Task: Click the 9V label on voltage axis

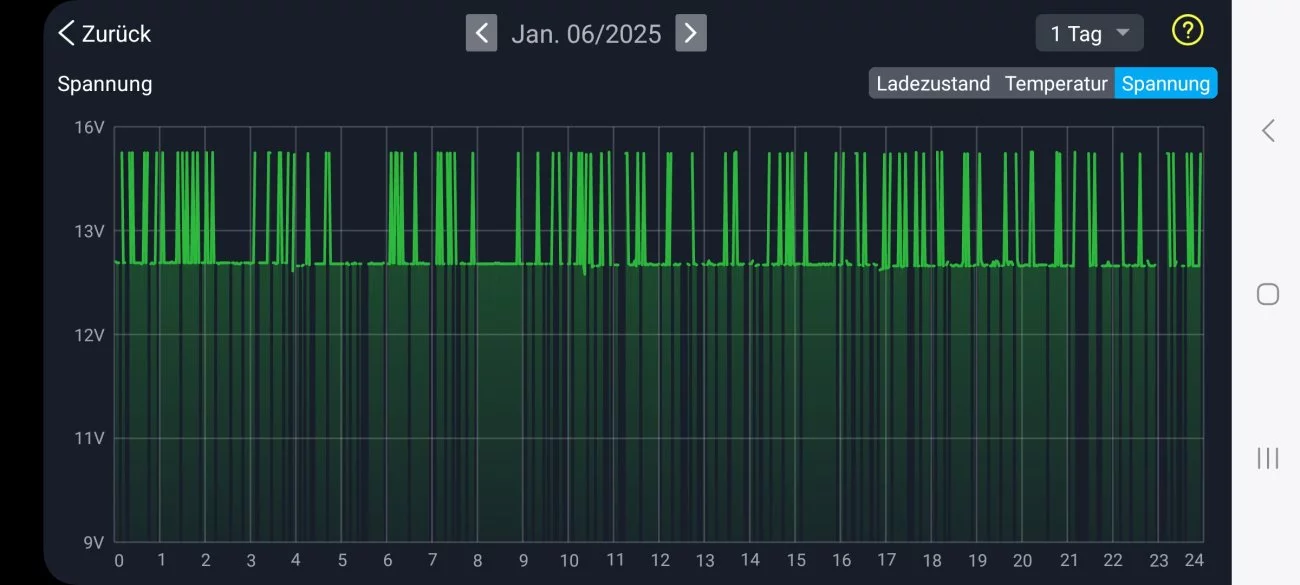Action: 94,542
